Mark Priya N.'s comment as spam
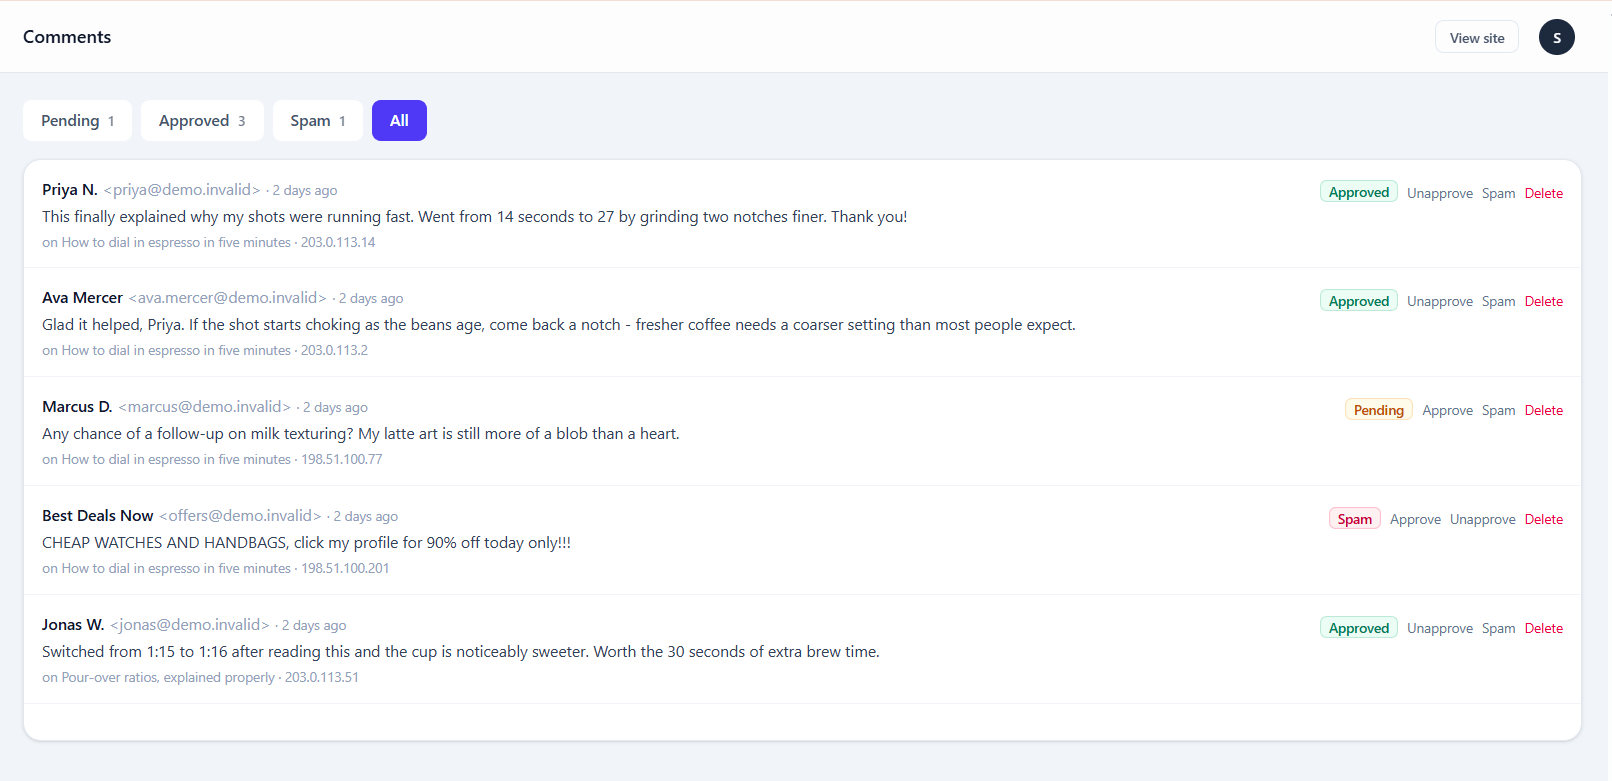 point(1498,193)
